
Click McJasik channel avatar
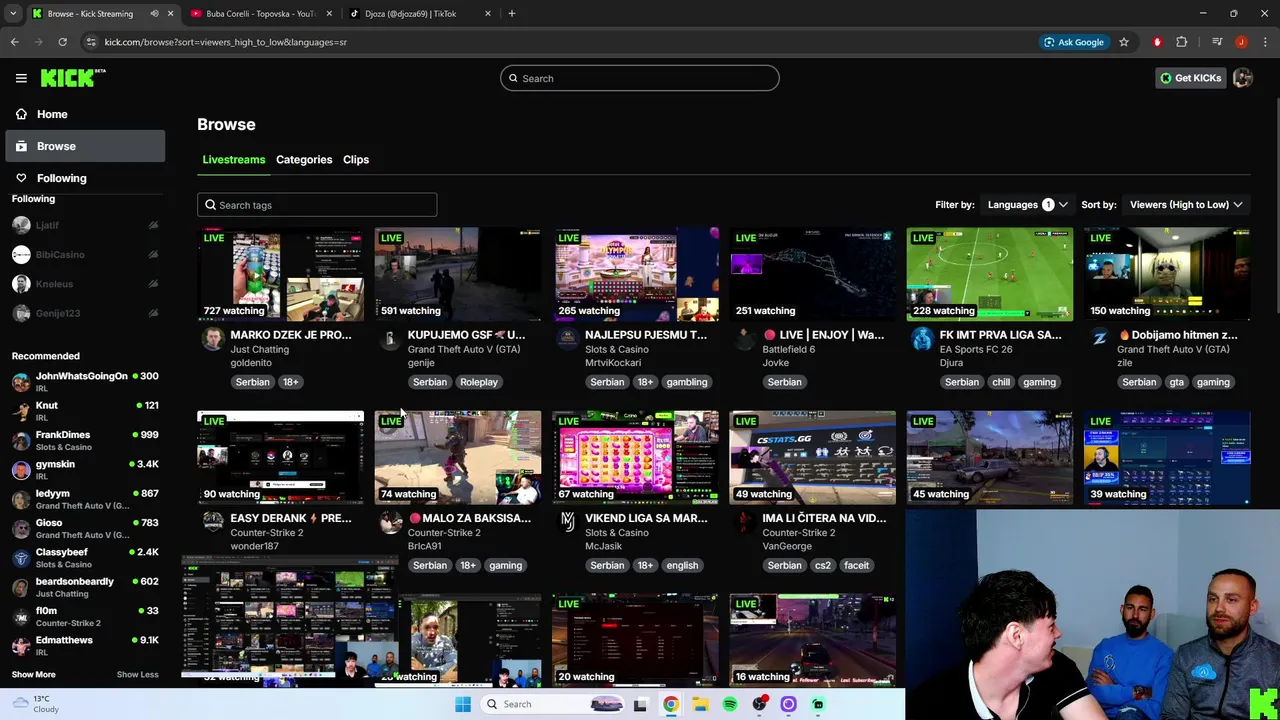[567, 521]
